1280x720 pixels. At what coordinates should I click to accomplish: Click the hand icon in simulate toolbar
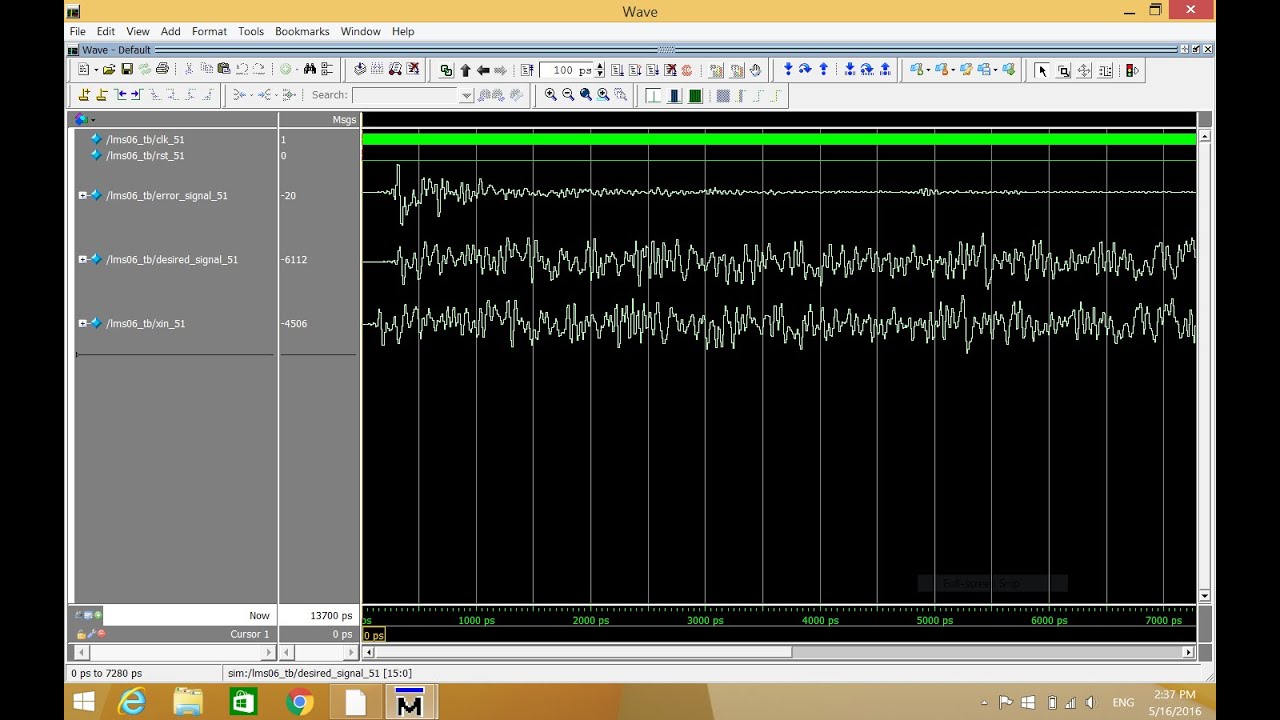pos(755,70)
